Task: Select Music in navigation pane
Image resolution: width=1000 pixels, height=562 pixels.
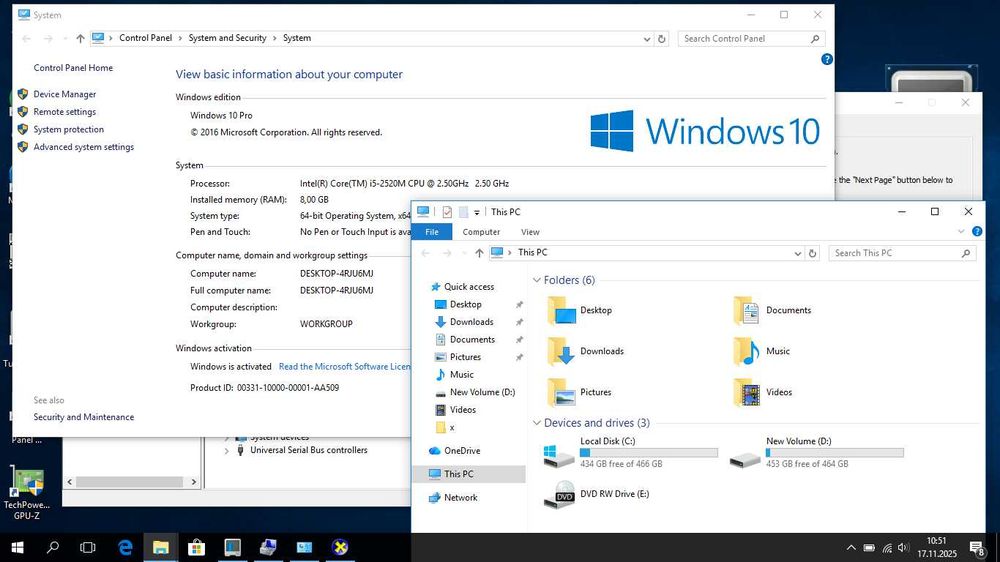Action: tap(461, 374)
